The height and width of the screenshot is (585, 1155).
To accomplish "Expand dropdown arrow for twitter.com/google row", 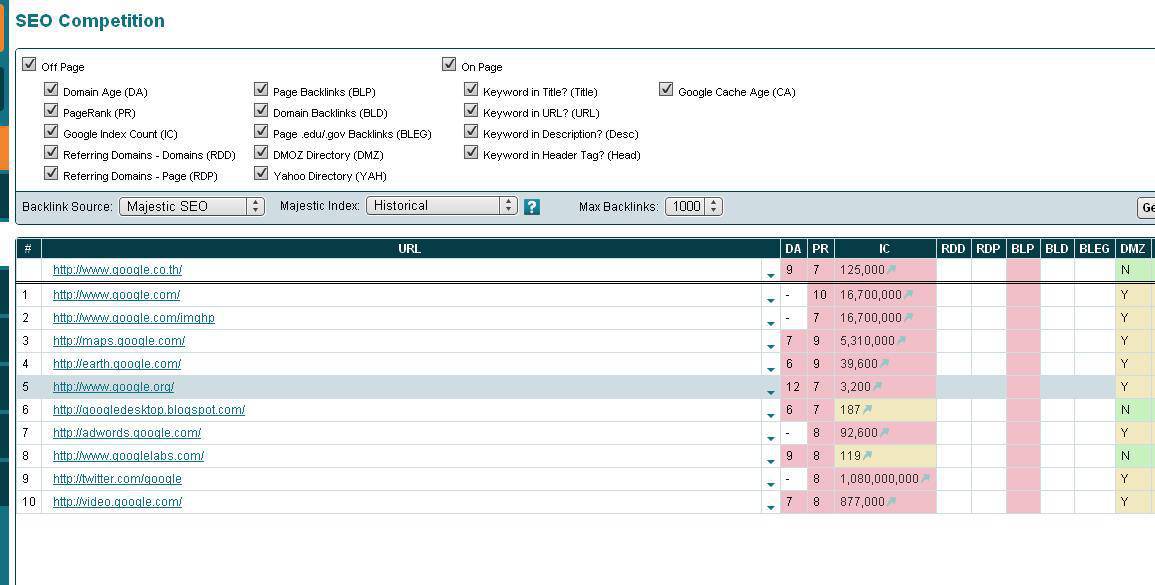I will (x=770, y=484).
